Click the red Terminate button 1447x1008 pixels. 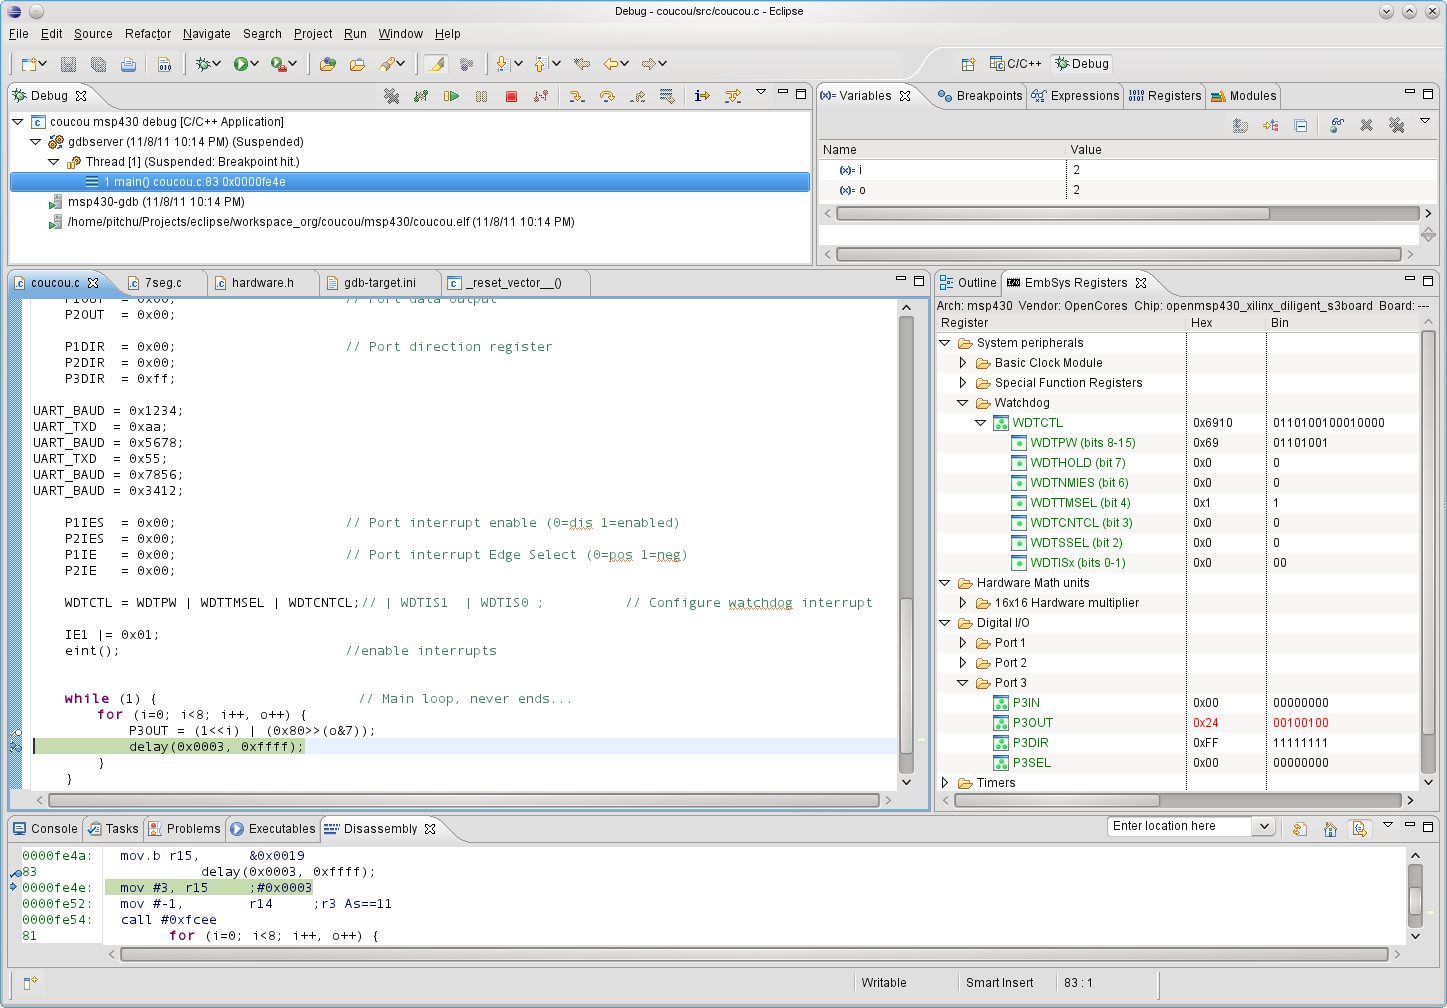tap(511, 96)
